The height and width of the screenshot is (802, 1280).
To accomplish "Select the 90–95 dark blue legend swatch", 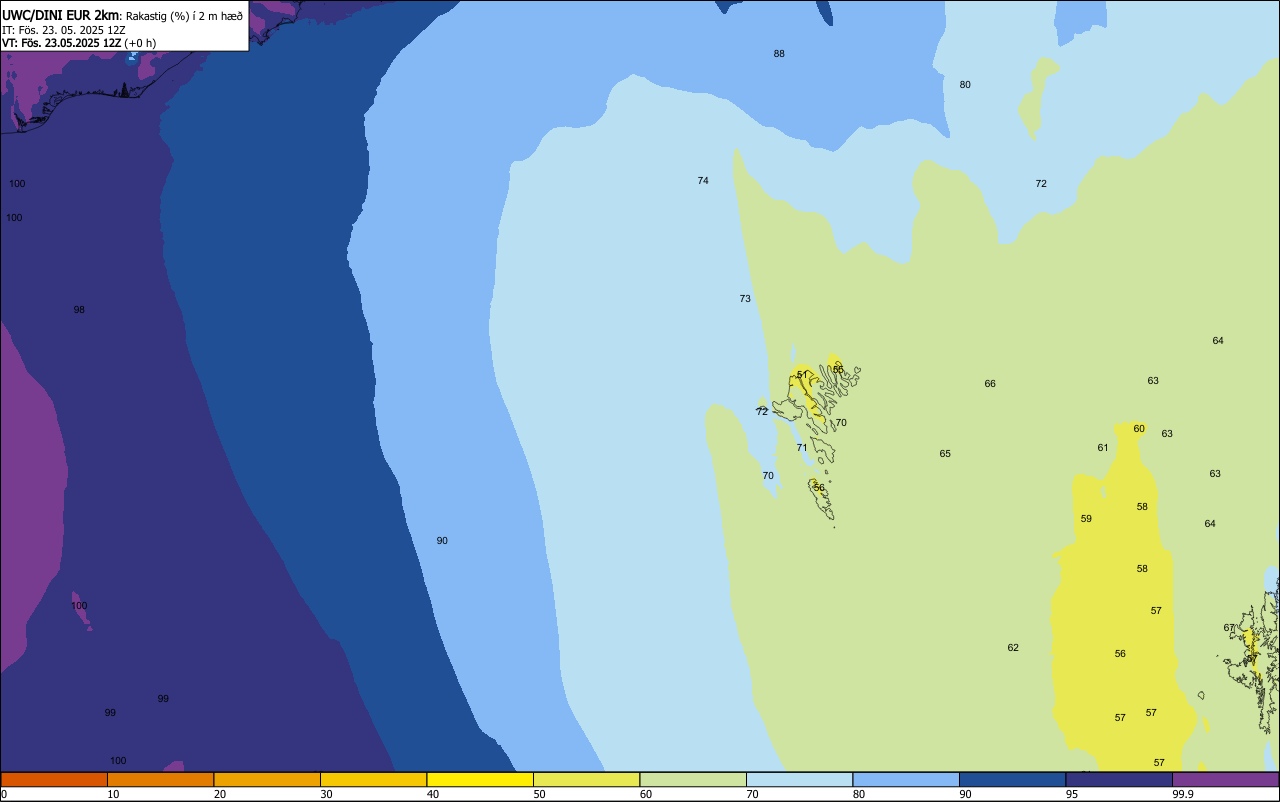I will click(x=1012, y=779).
